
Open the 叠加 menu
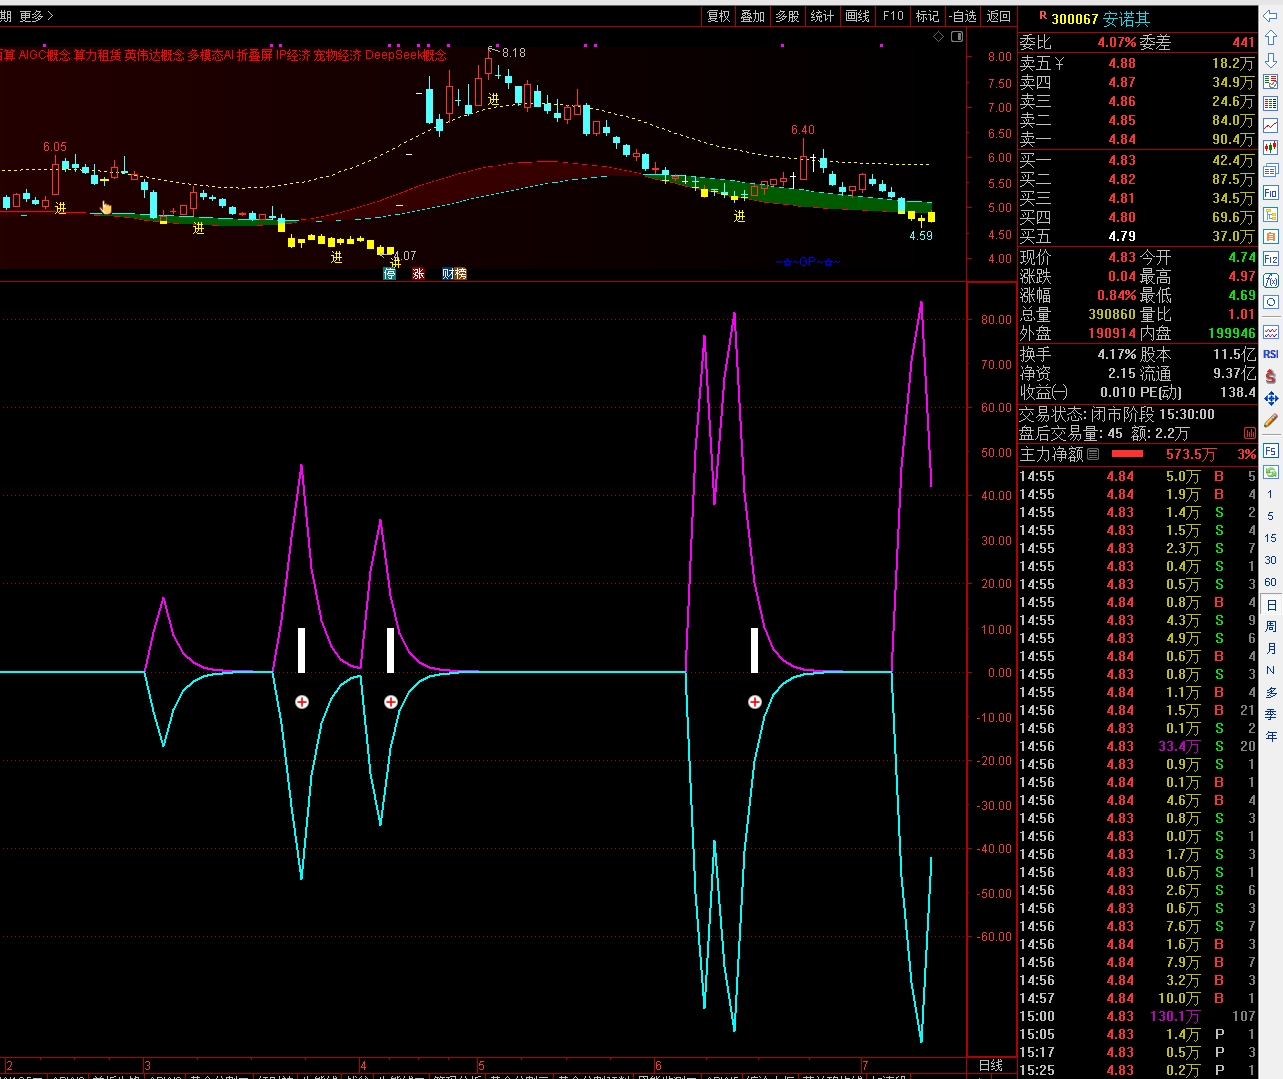click(752, 16)
